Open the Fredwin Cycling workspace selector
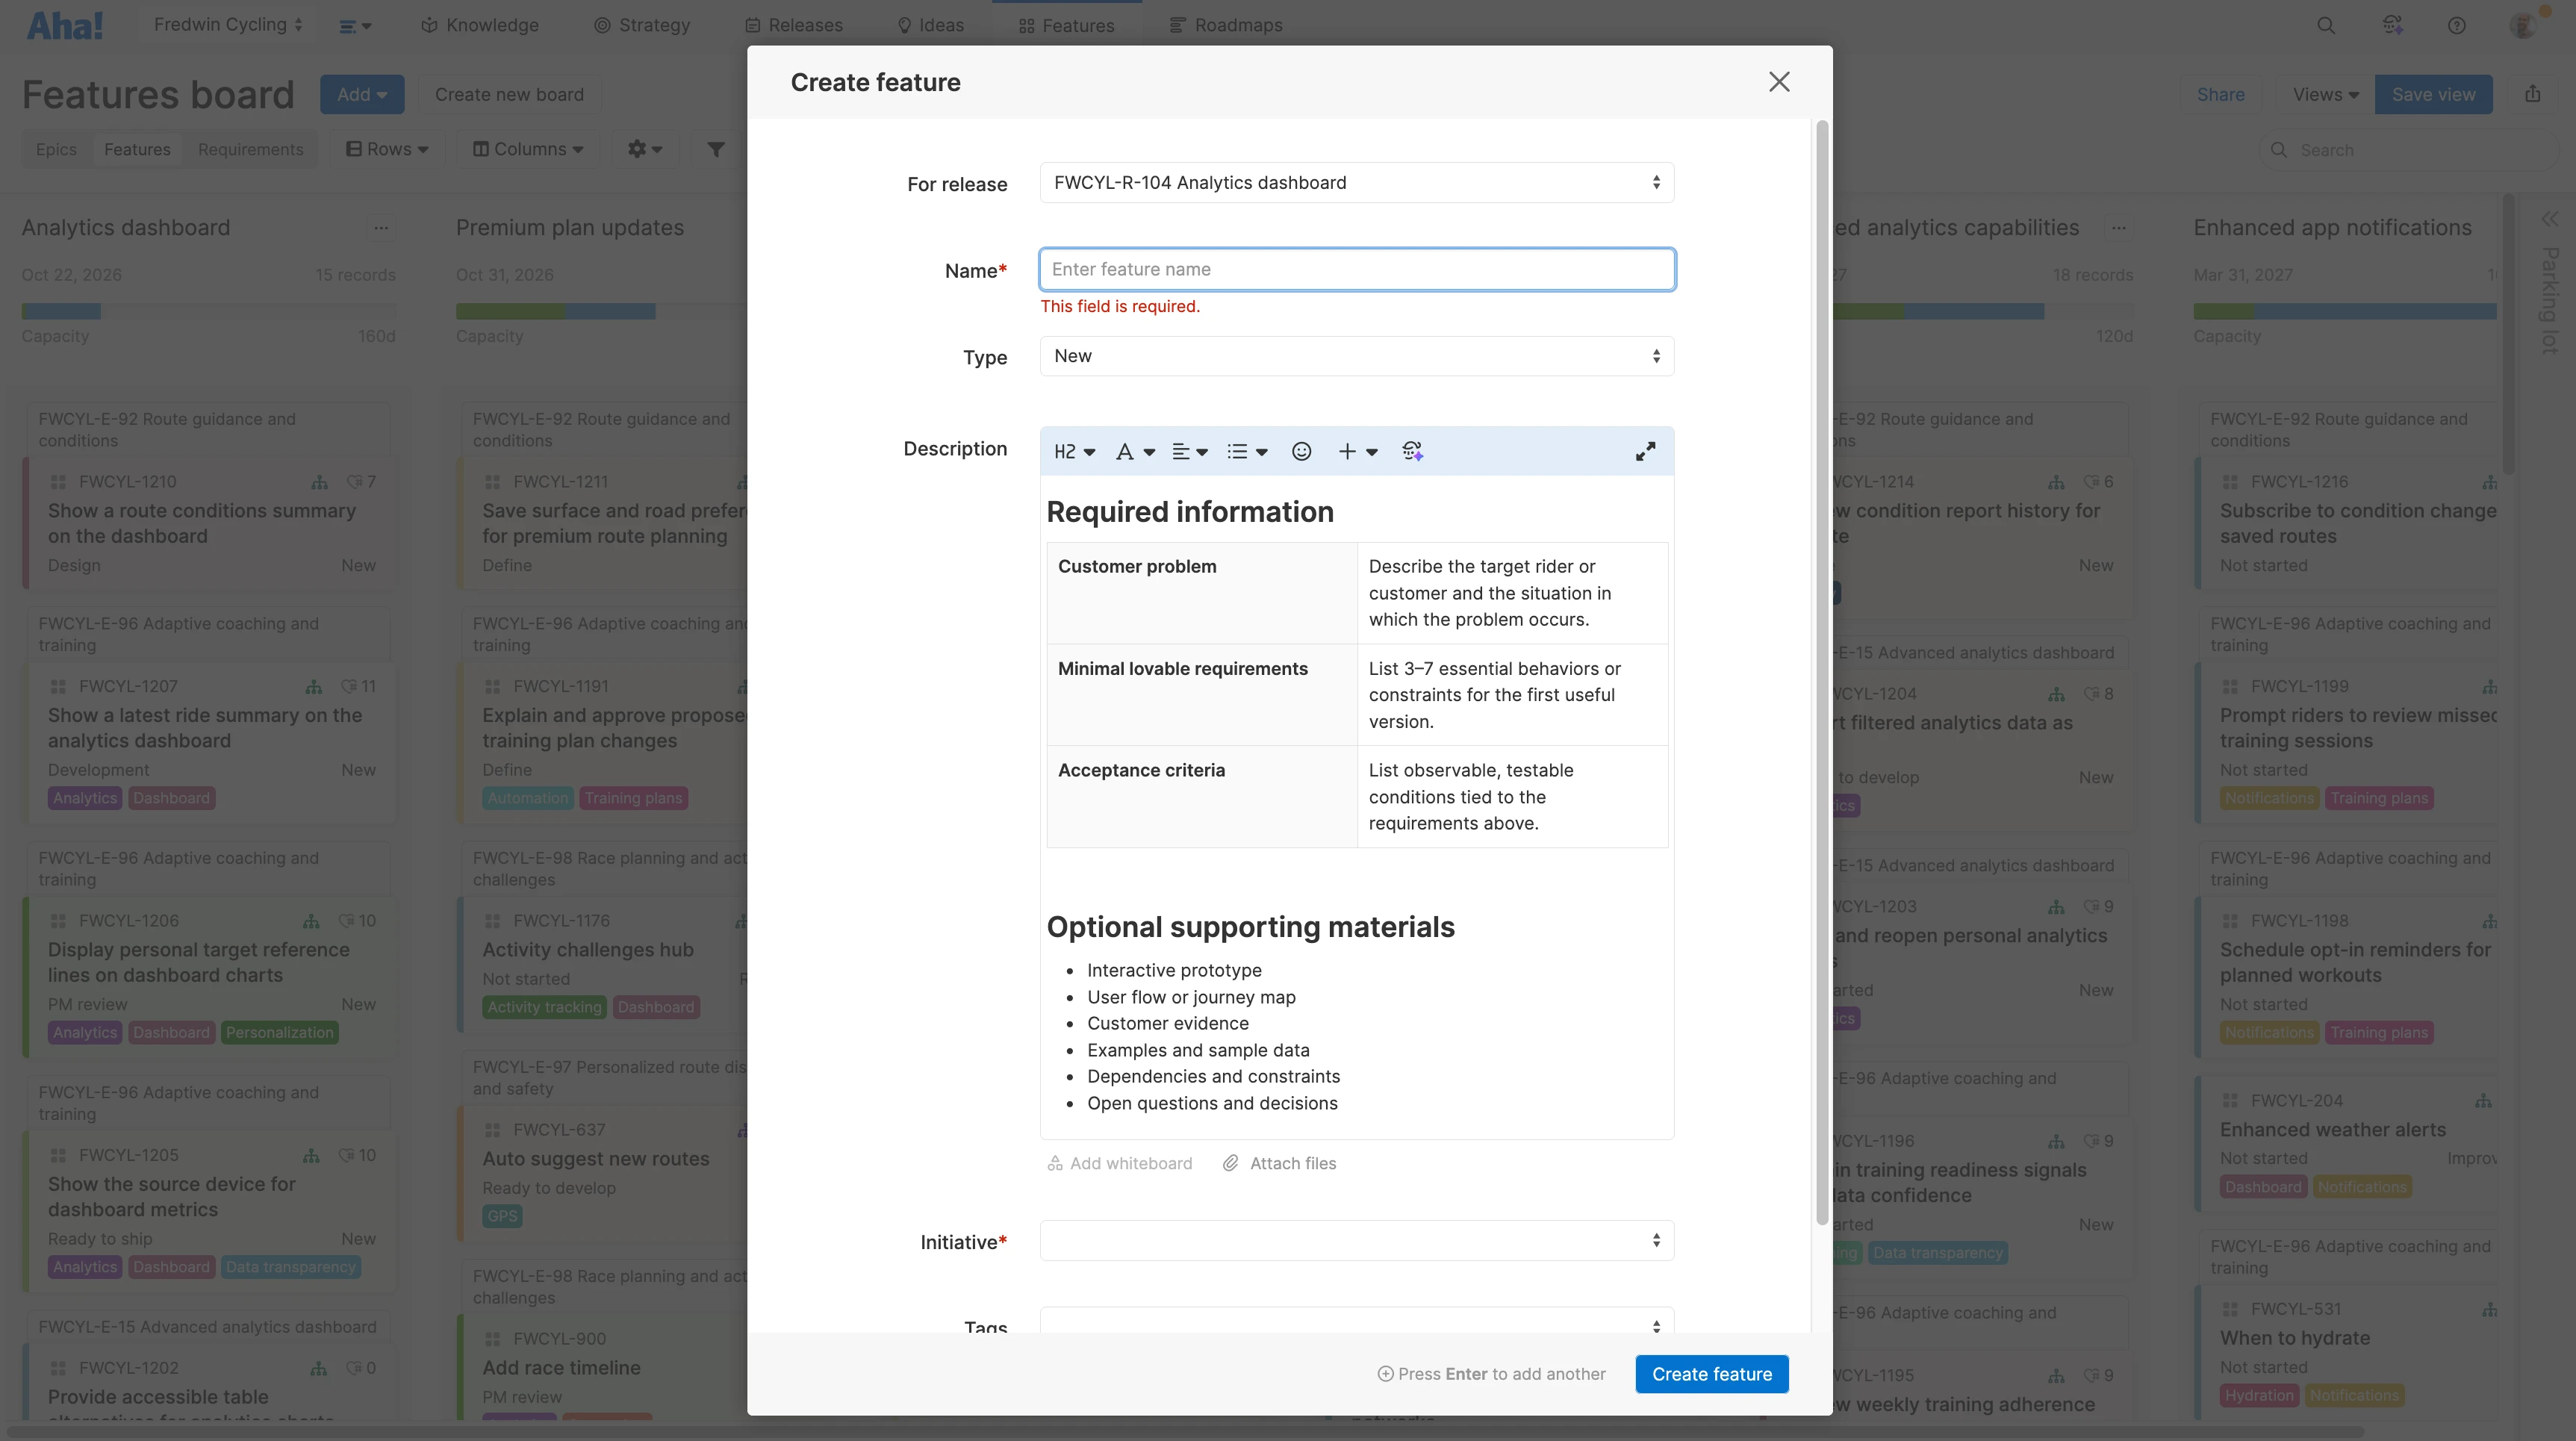2576x1441 pixels. click(x=228, y=25)
